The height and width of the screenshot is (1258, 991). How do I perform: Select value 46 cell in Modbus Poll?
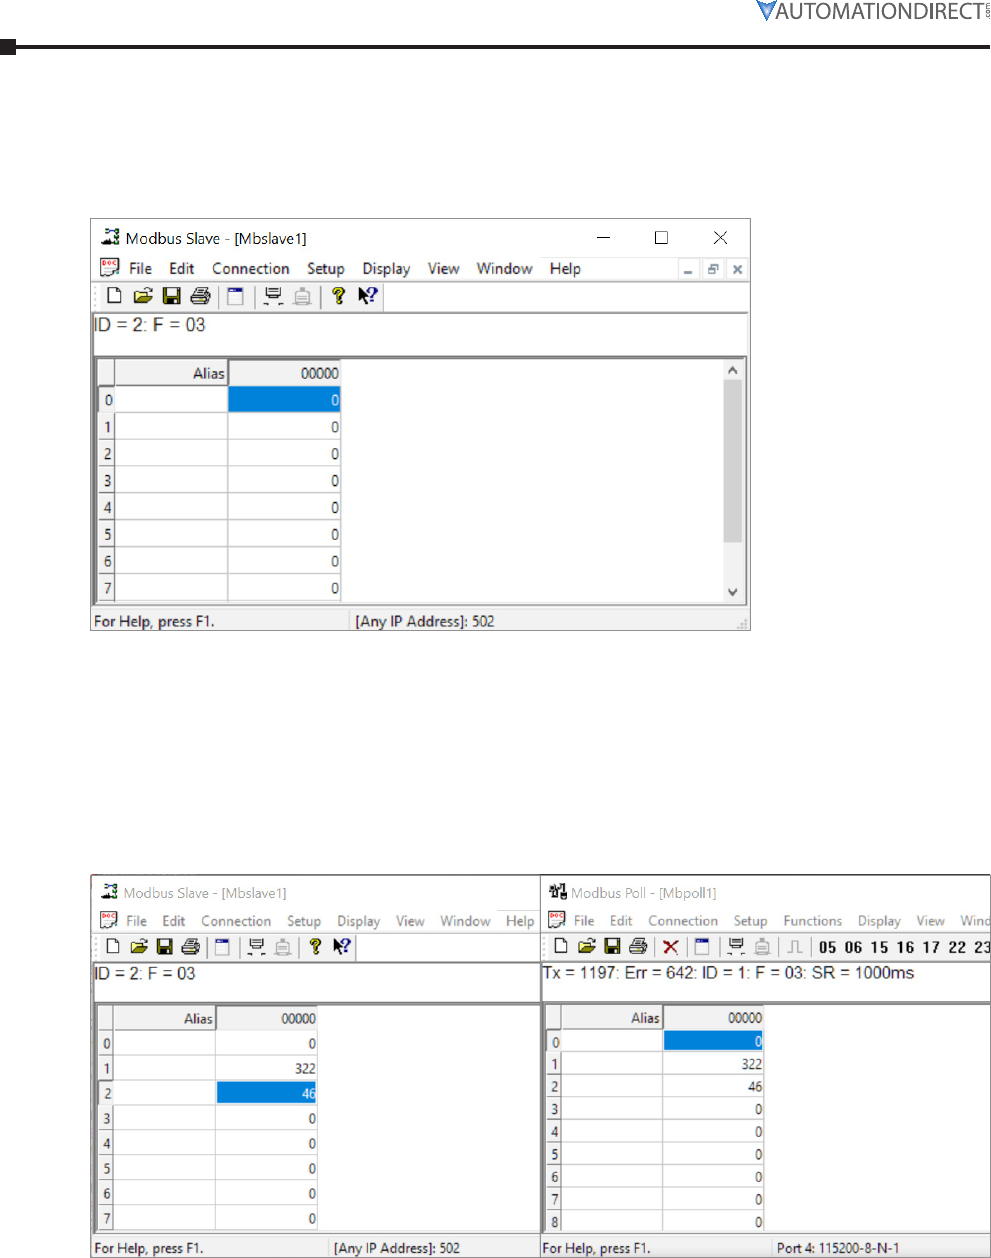(713, 1086)
